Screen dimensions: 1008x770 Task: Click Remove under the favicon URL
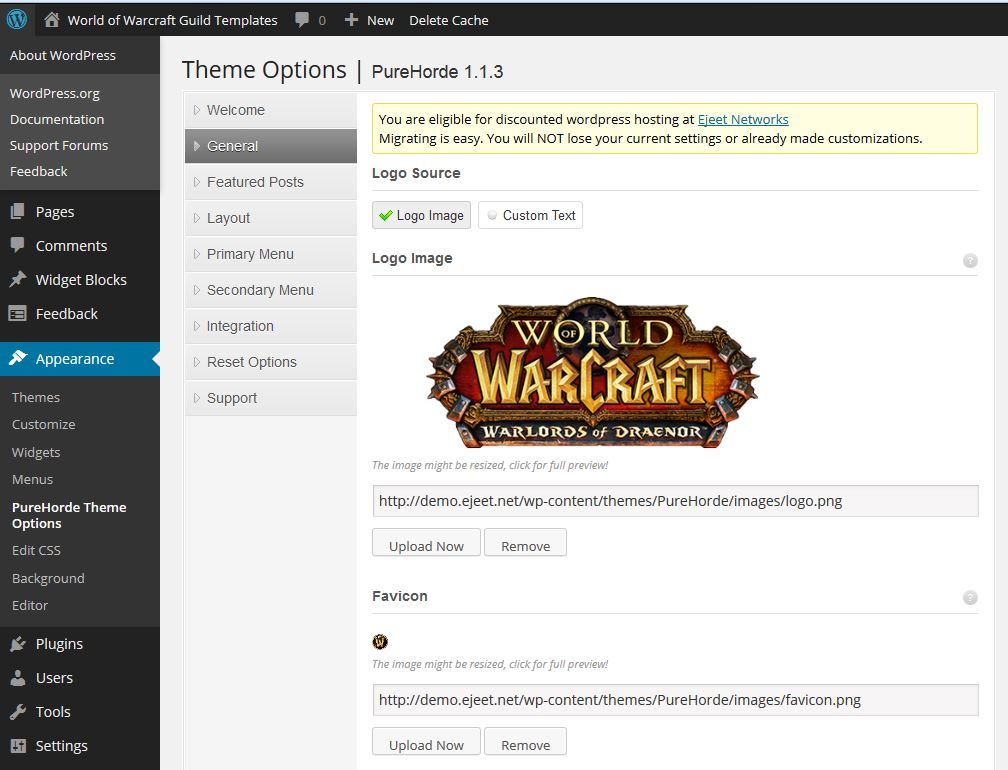pyautogui.click(x=525, y=742)
